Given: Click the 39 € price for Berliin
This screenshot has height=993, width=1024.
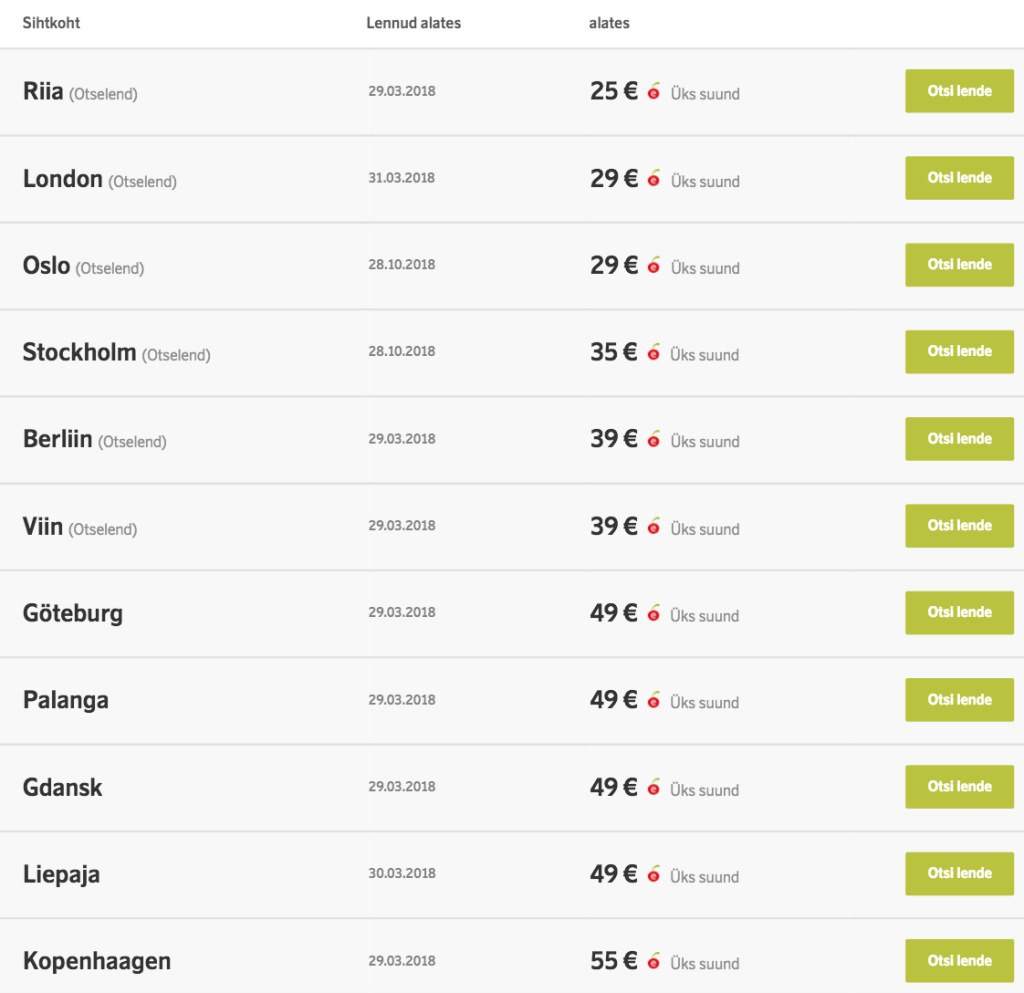Looking at the screenshot, I should (613, 439).
